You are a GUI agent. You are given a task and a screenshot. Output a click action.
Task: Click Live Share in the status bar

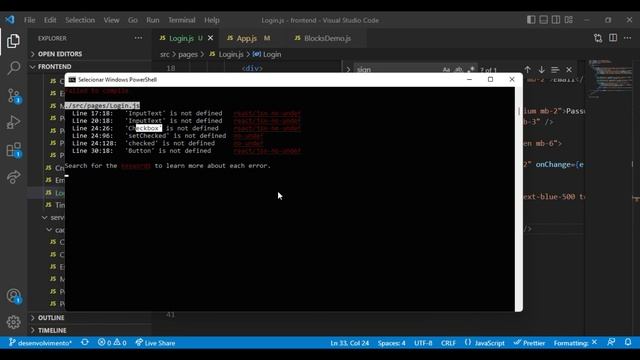tap(155, 343)
